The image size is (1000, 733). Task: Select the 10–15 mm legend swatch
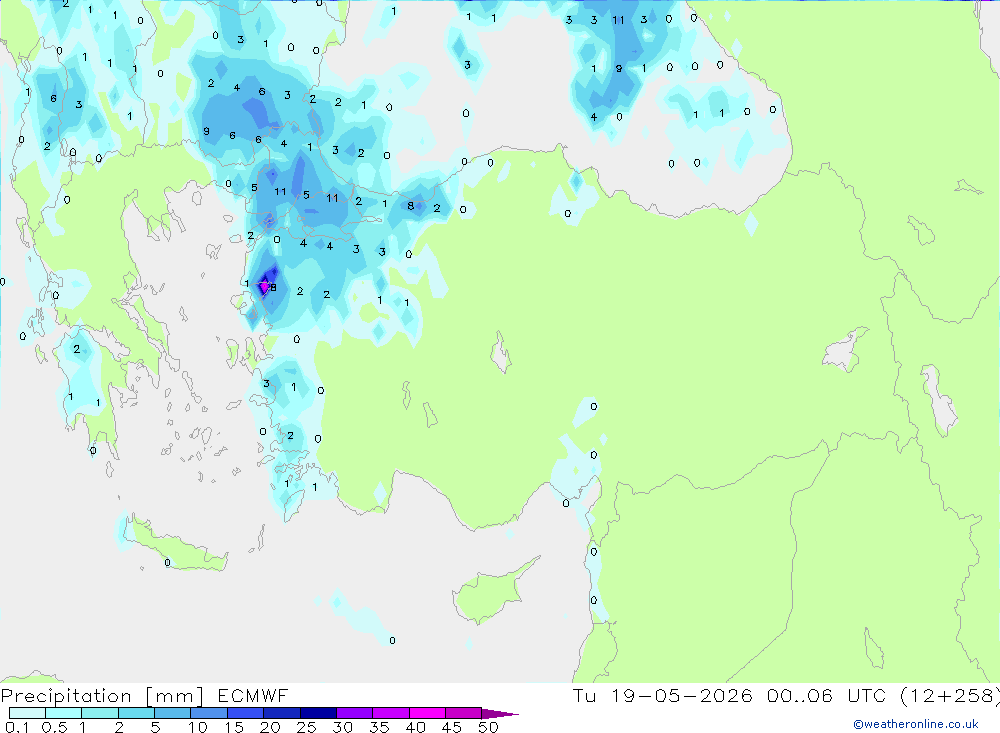coord(209,713)
